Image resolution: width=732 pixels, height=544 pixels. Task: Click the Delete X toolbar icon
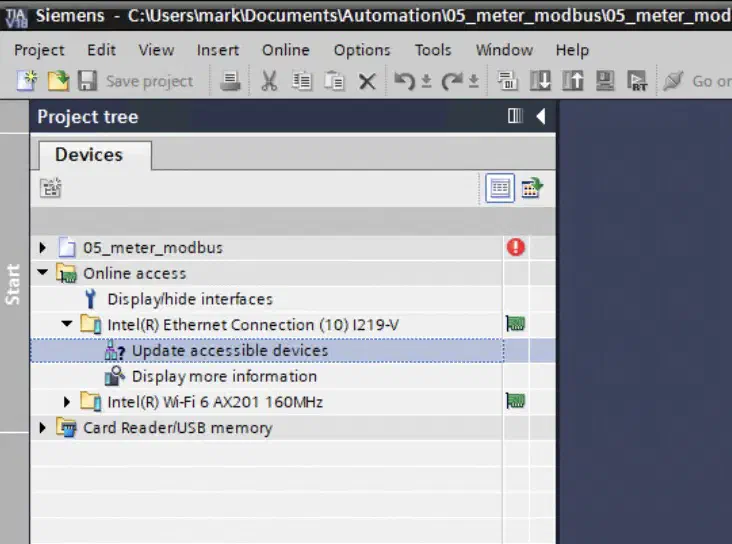(x=367, y=82)
